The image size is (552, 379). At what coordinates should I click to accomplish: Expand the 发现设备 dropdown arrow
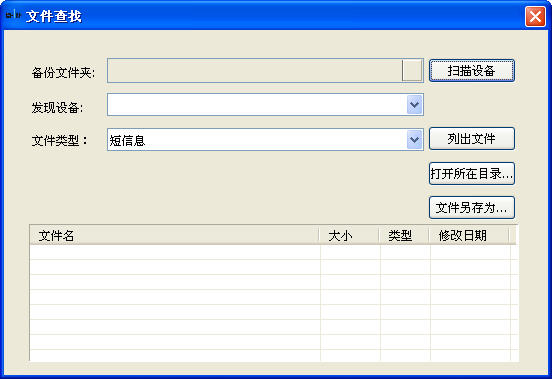click(414, 105)
